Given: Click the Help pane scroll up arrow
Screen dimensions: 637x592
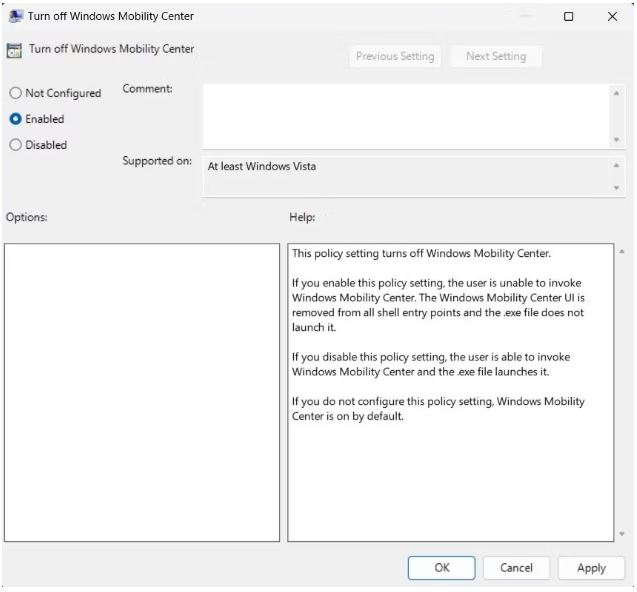Looking at the screenshot, I should tap(622, 252).
